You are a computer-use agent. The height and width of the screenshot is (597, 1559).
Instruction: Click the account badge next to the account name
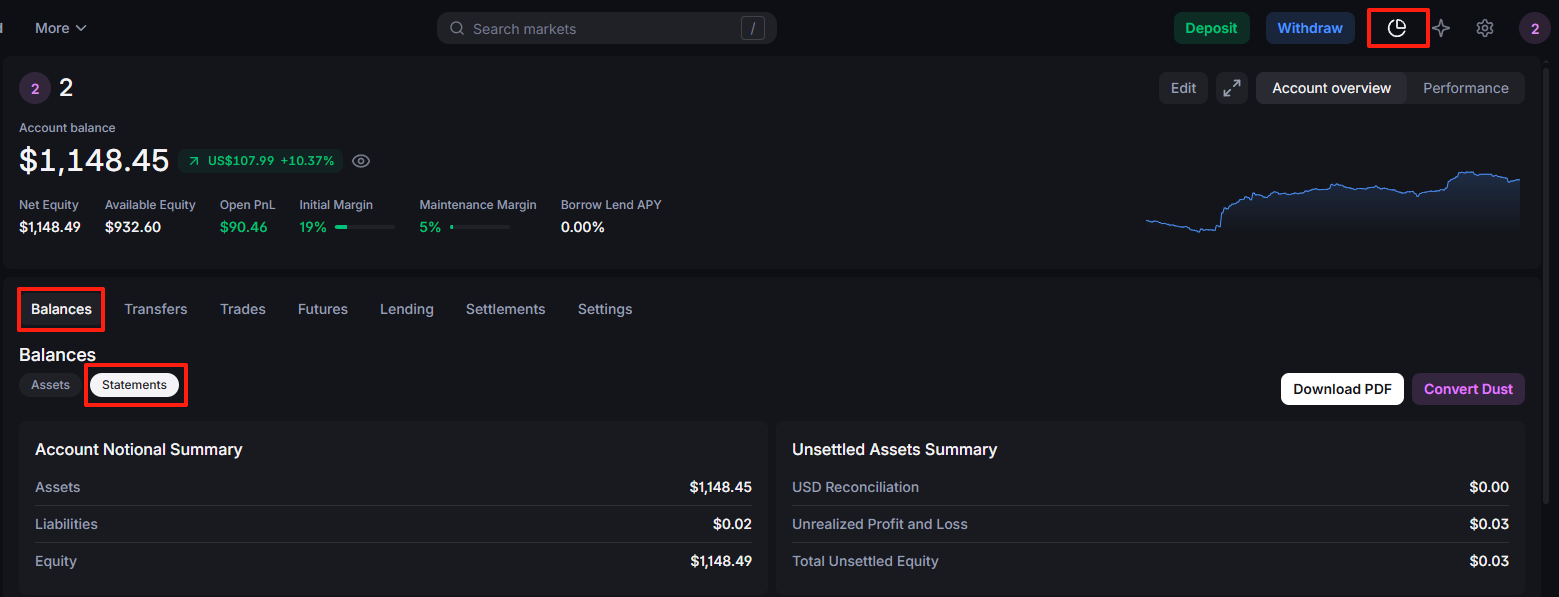35,88
